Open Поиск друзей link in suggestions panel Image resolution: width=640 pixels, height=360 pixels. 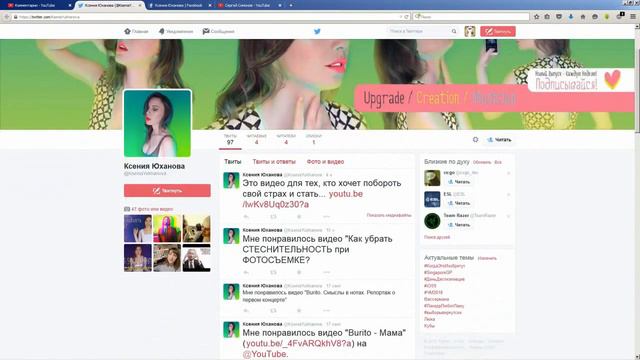pos(437,237)
